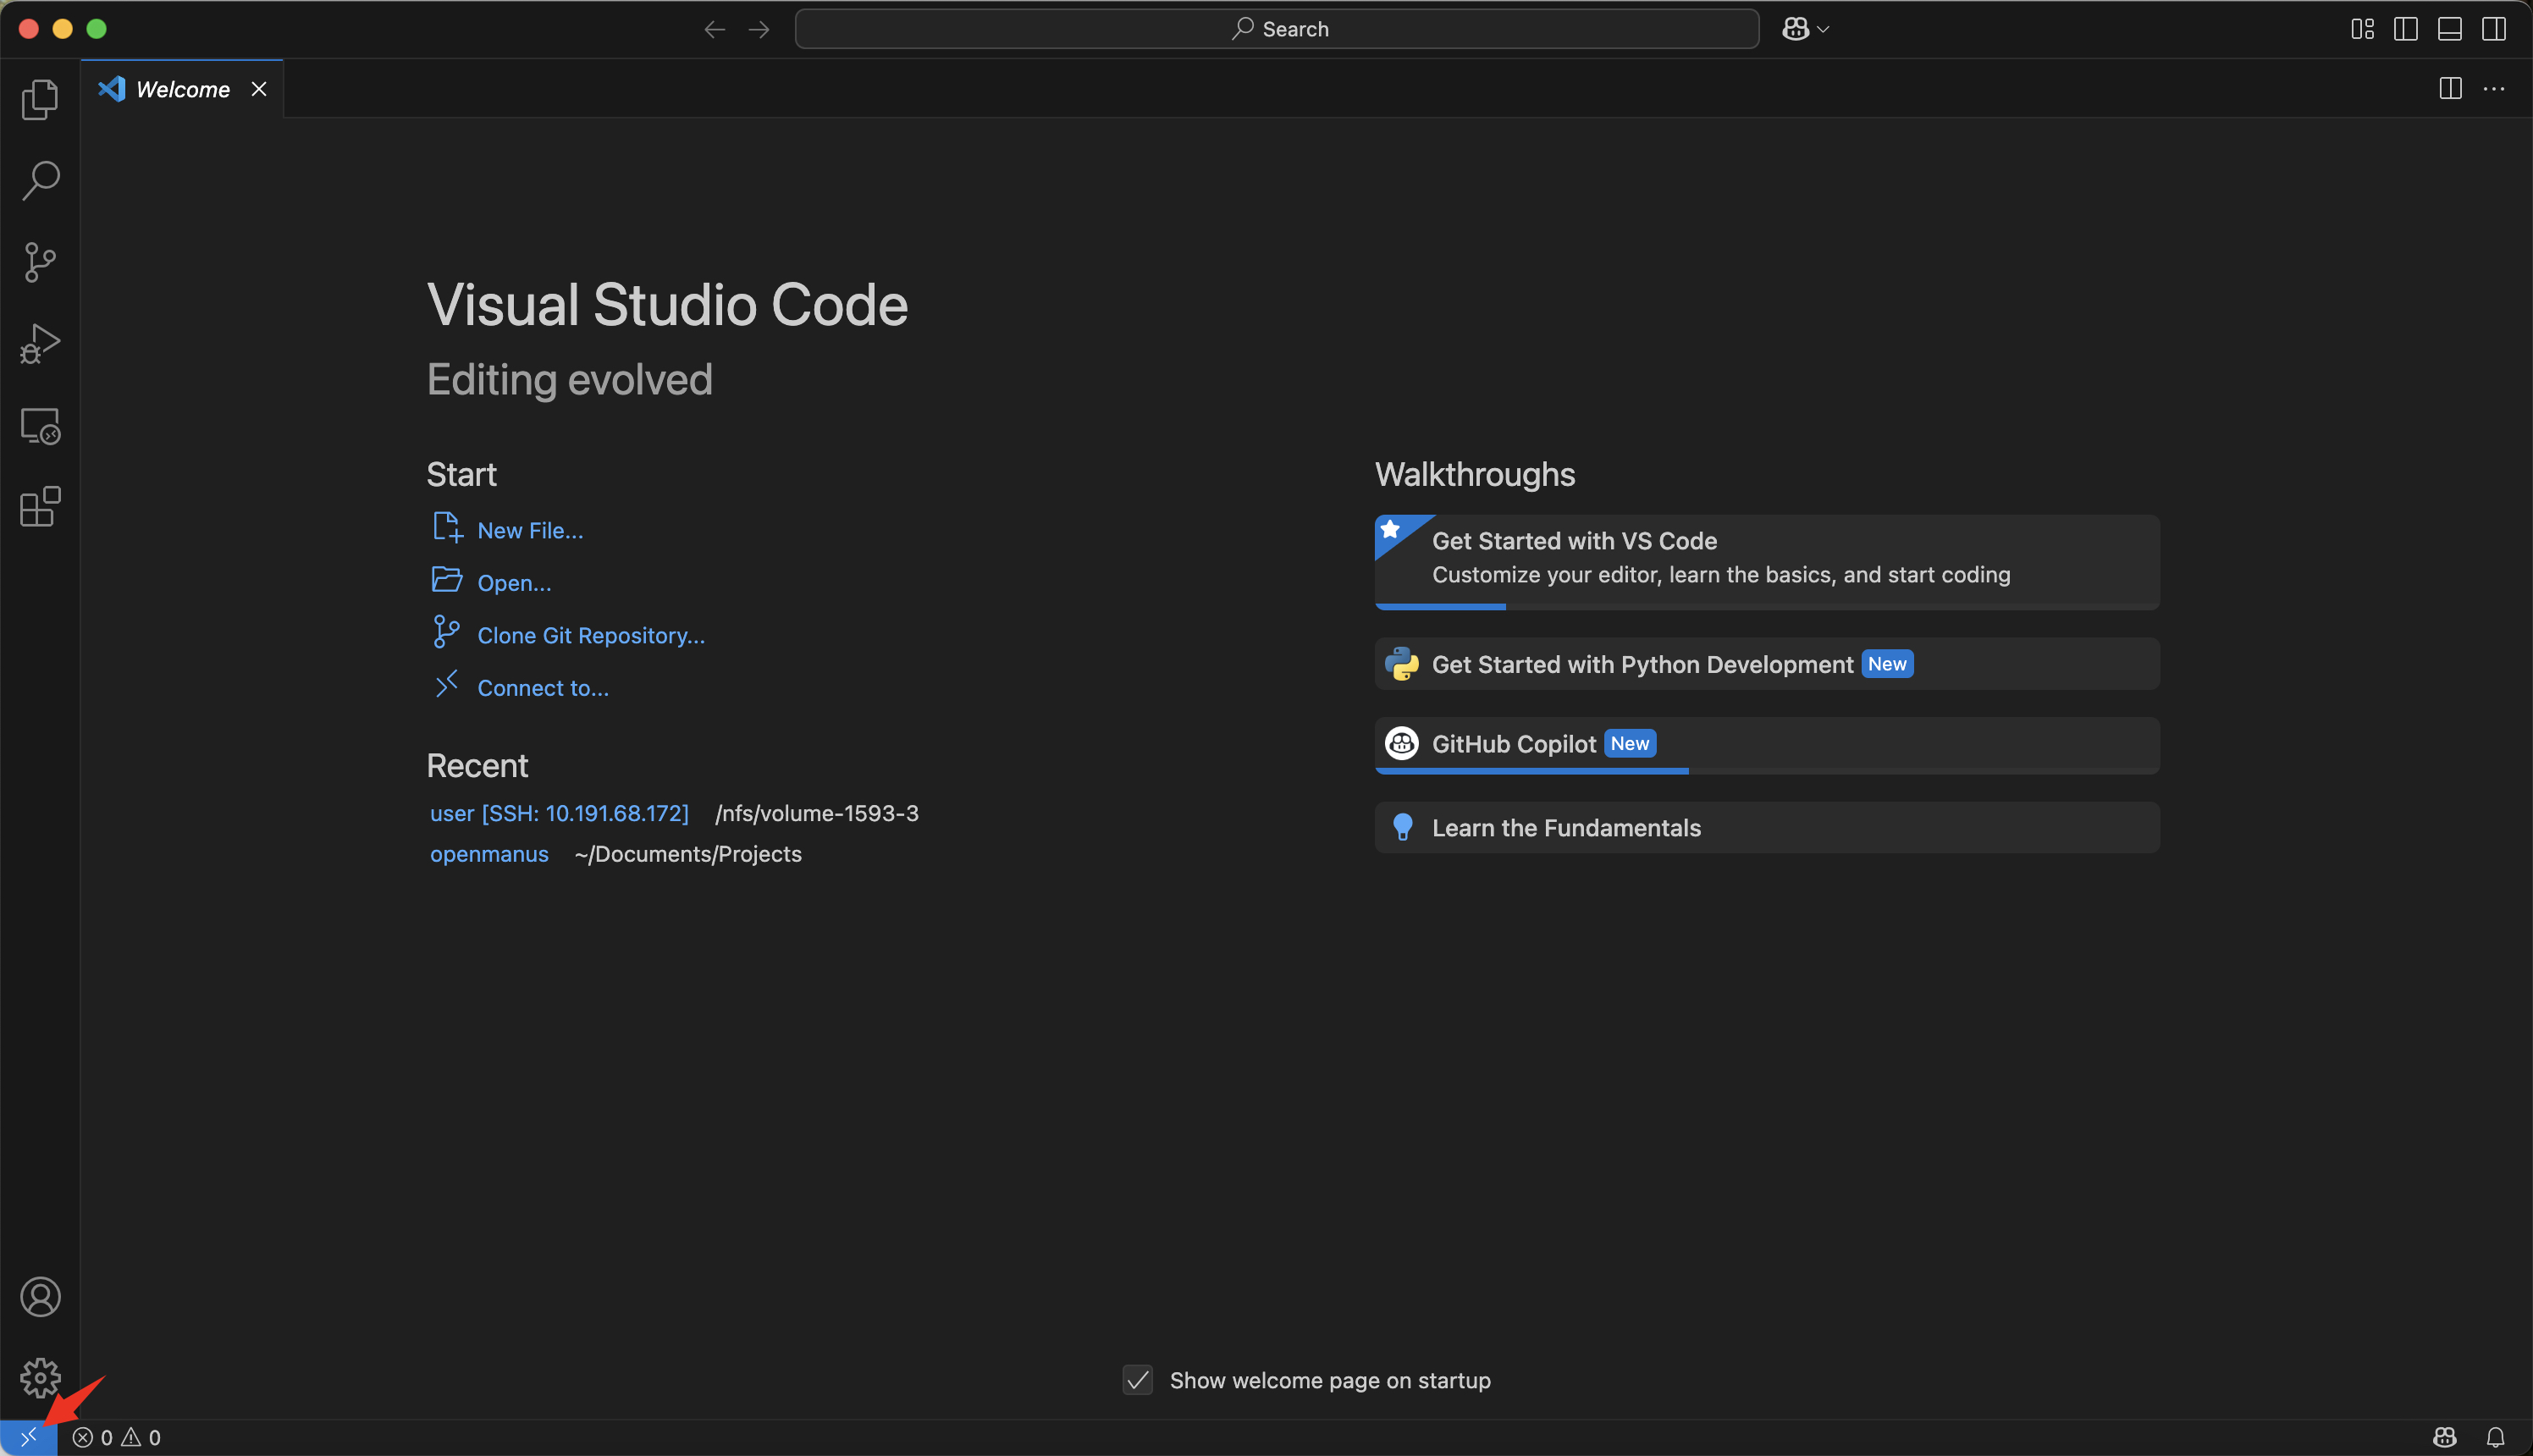This screenshot has width=2533, height=1456.
Task: Click the /nfs/volume-1593-3 path text
Action: pos(817,813)
